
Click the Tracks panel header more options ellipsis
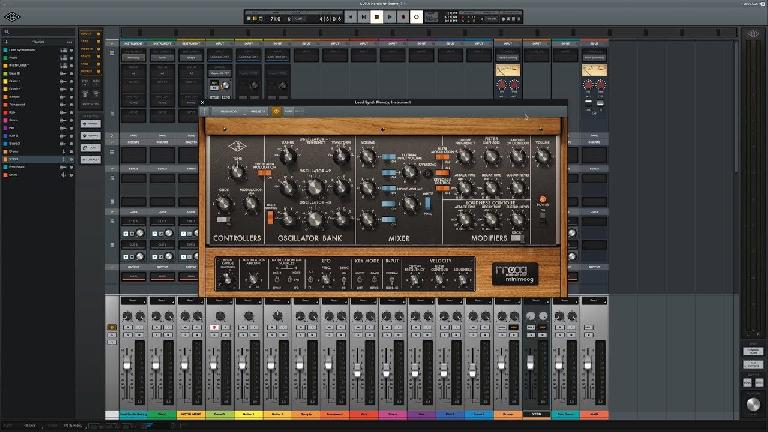tap(69, 42)
